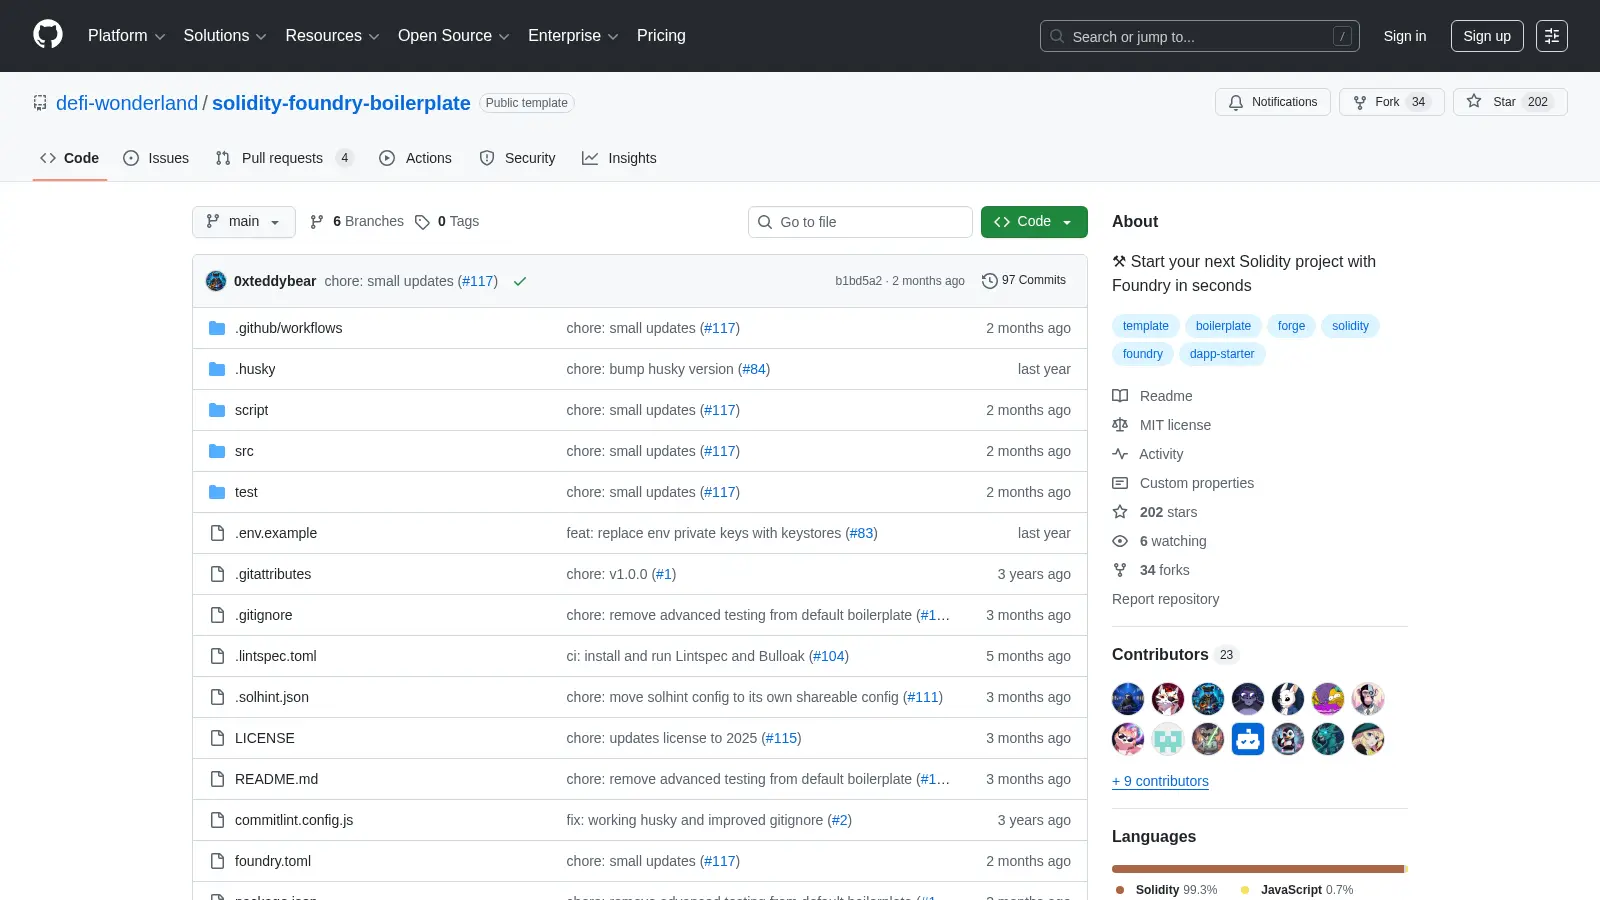The width and height of the screenshot is (1600, 900).
Task: Click the README.md file icon
Action: [217, 779]
